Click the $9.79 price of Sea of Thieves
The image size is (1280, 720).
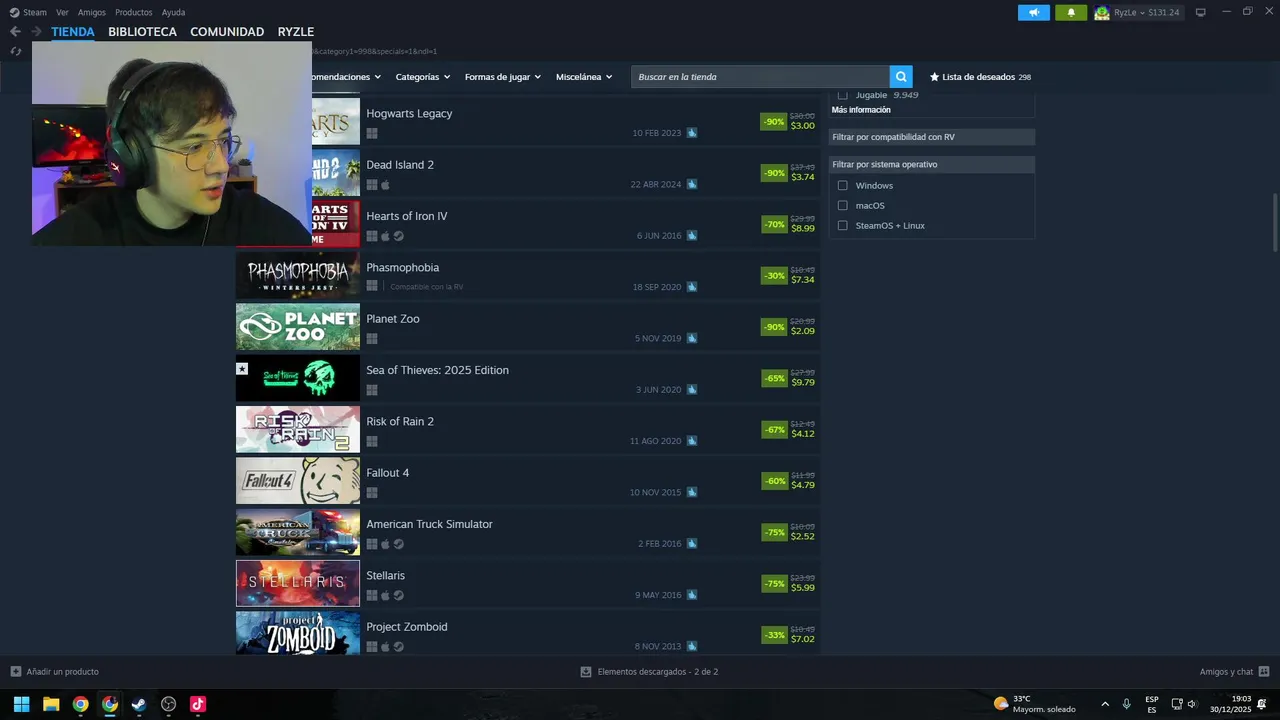[803, 382]
